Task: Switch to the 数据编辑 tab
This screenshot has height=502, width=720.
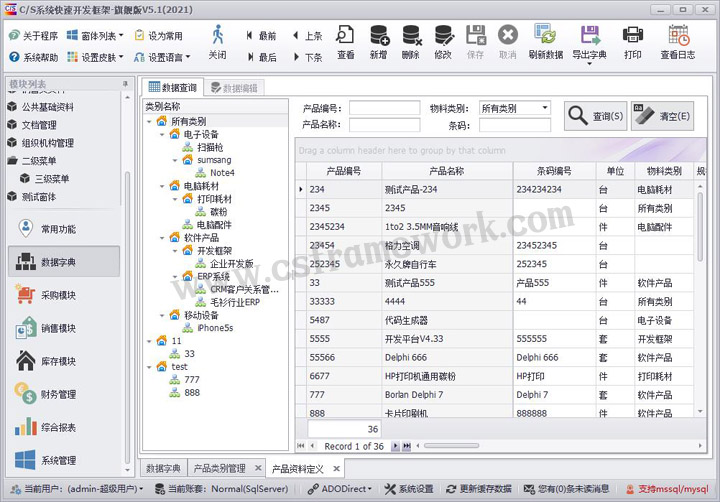Action: [232, 88]
